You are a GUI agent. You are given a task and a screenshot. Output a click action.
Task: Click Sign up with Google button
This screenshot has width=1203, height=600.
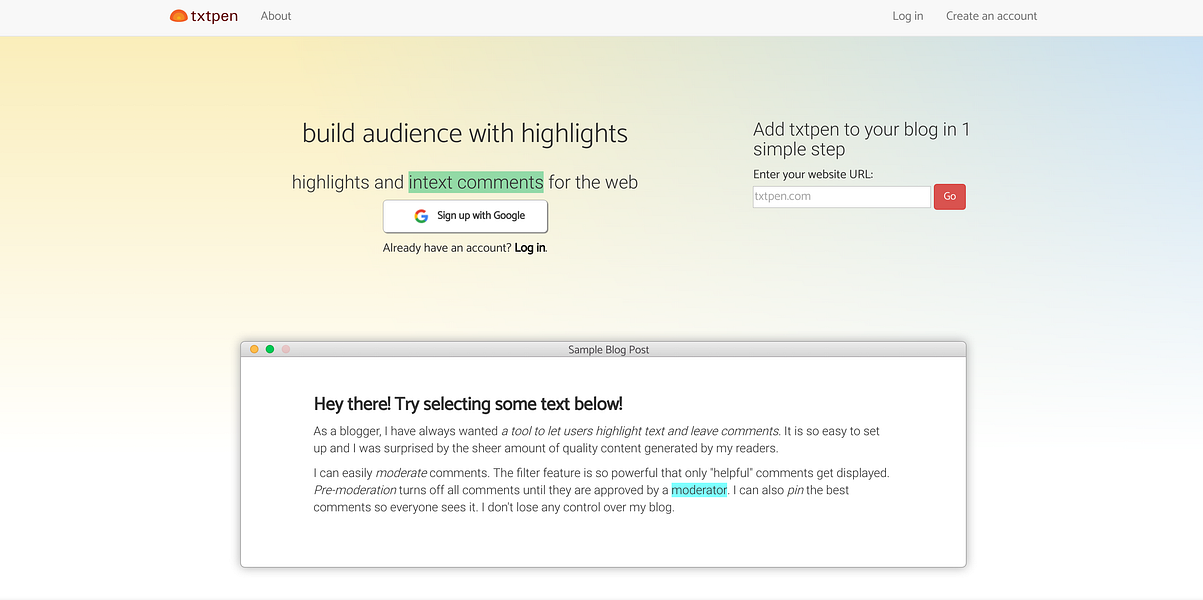click(x=465, y=216)
